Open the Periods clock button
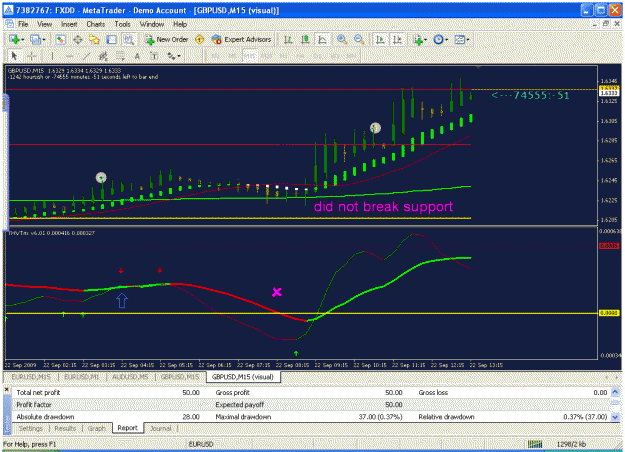Viewport: 625px width, 452px height. tap(438, 39)
